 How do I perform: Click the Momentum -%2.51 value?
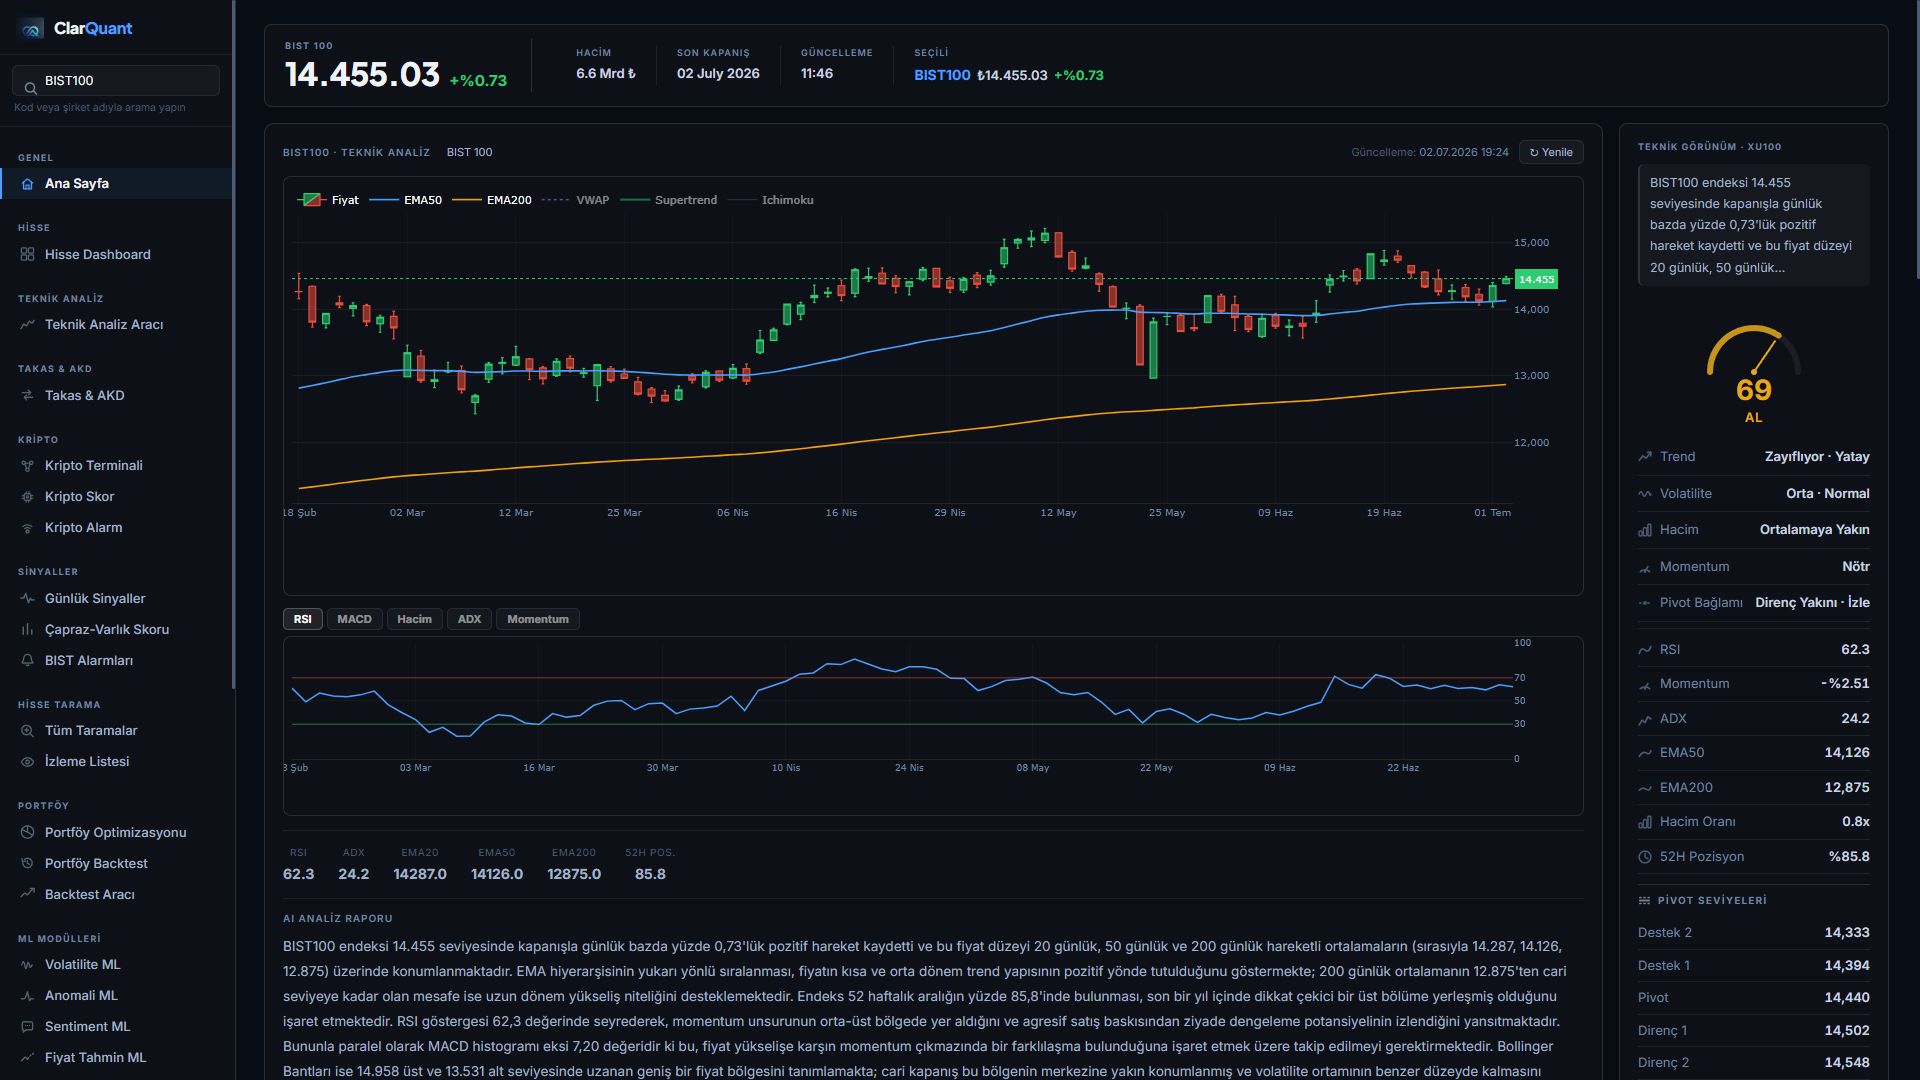(x=1845, y=684)
